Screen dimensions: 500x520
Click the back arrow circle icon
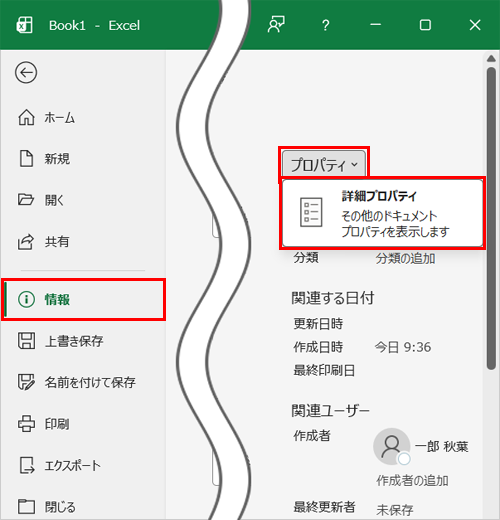26,72
